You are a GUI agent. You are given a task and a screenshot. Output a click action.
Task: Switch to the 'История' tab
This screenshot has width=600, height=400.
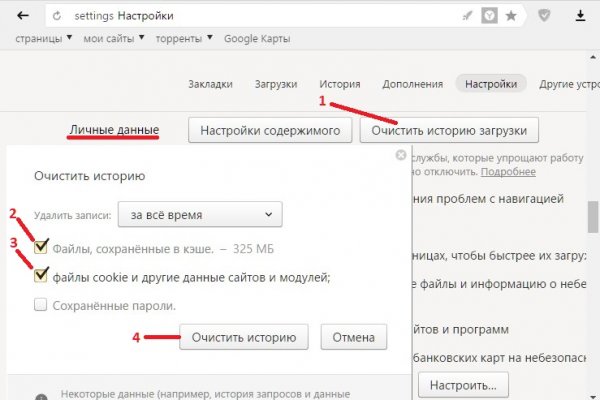click(339, 85)
